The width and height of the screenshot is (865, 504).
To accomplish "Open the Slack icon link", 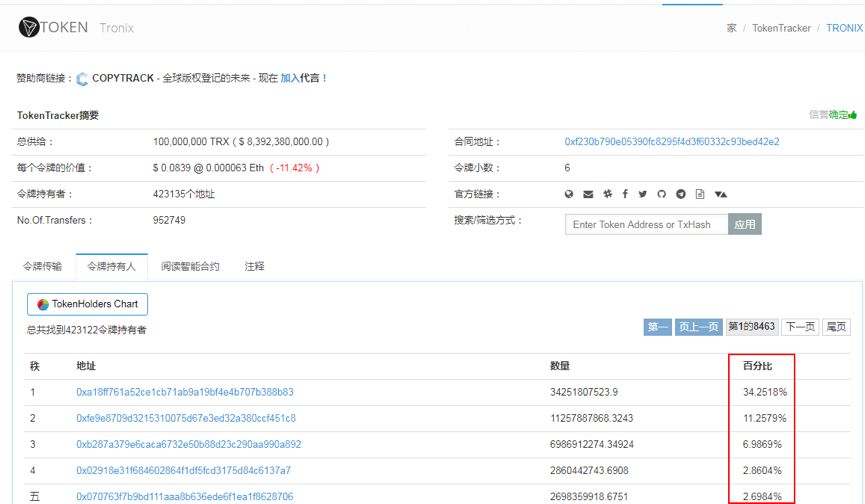I will 607,194.
